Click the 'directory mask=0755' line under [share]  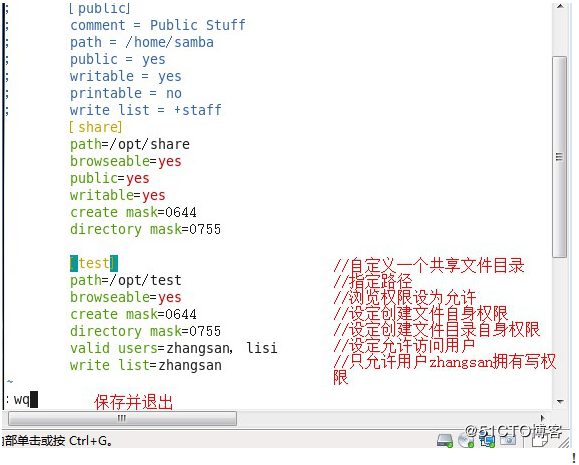tap(145, 229)
